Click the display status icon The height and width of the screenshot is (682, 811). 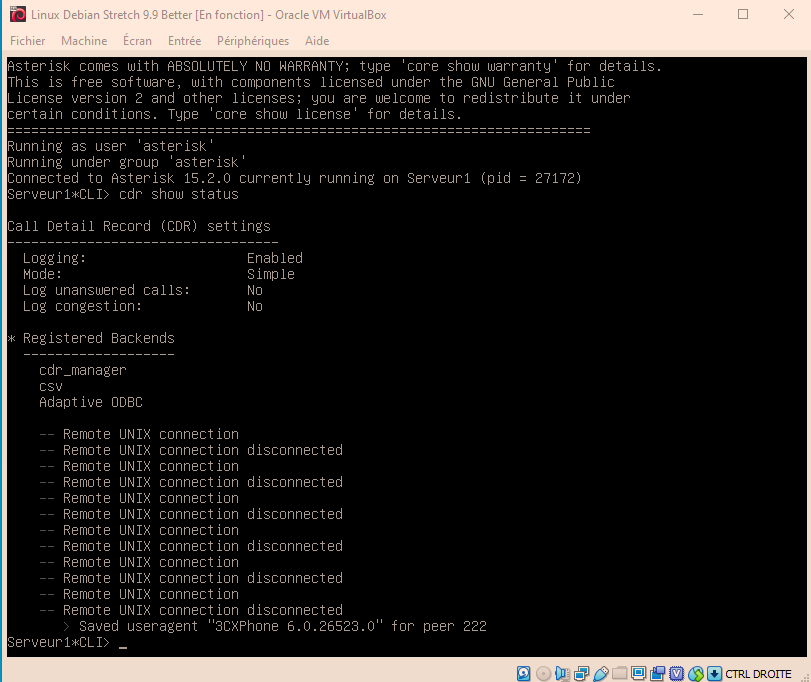[x=639, y=673]
